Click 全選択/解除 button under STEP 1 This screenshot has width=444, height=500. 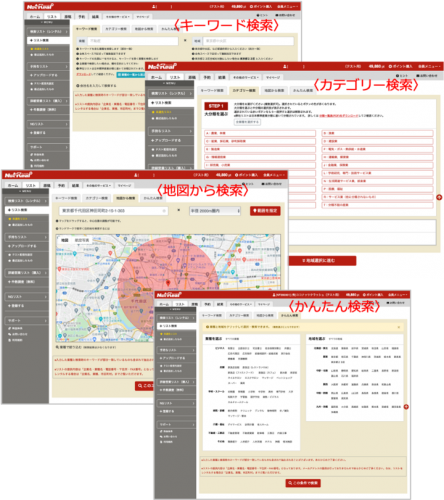coord(247,122)
